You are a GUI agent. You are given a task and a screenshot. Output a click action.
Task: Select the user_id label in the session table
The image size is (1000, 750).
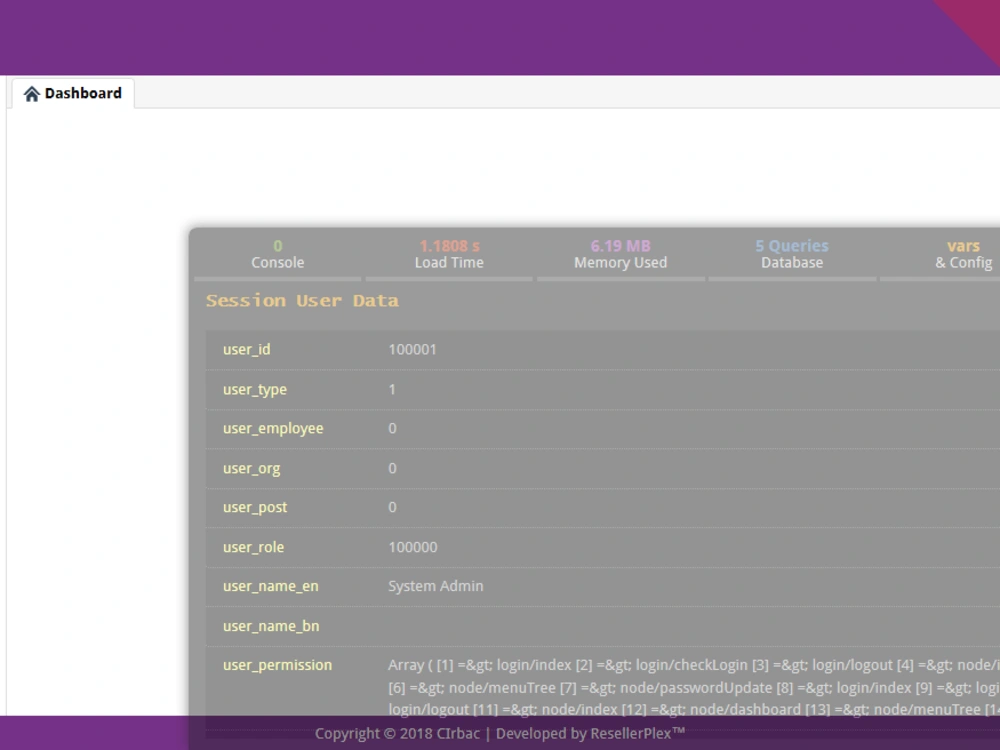point(246,349)
